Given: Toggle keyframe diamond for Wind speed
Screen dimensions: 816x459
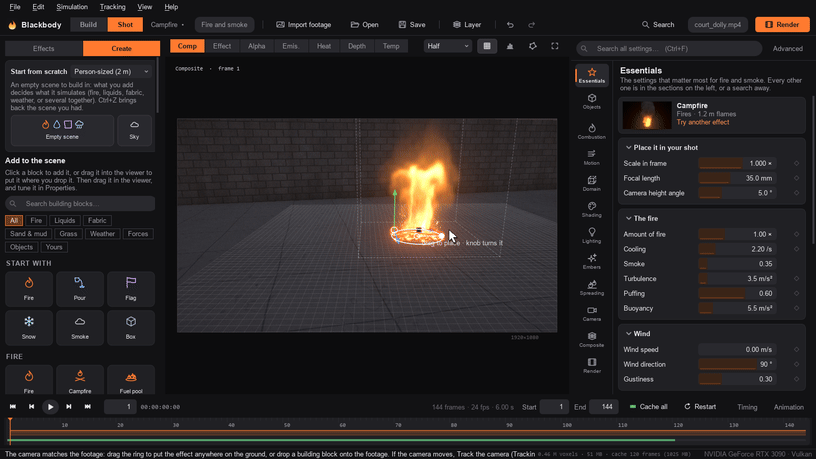Looking at the screenshot, I should (x=796, y=349).
